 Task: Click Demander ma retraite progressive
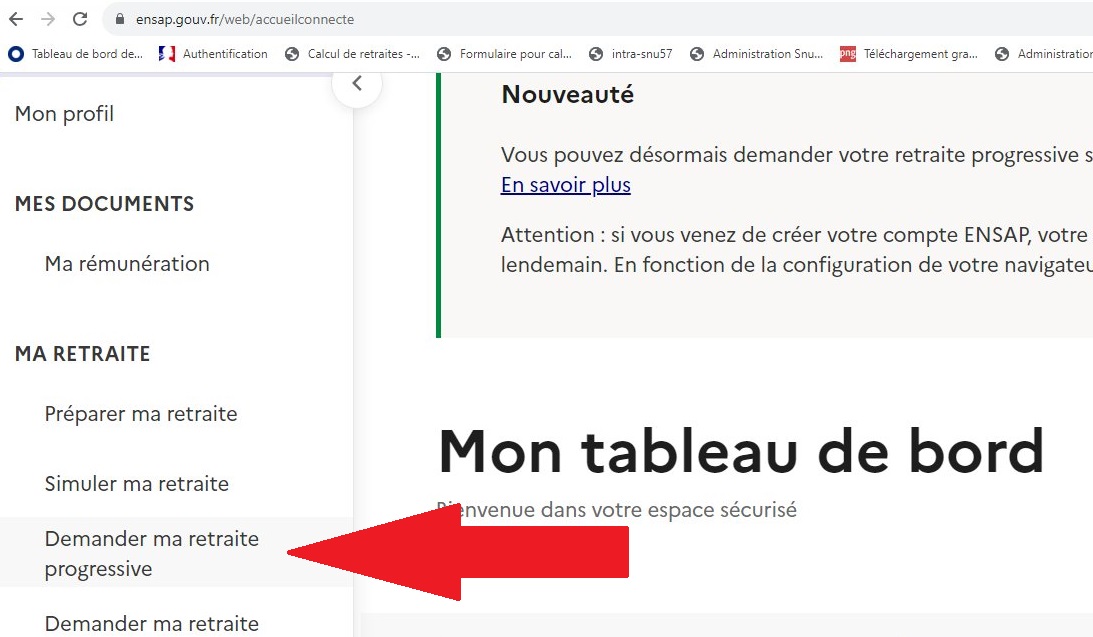[150, 552]
